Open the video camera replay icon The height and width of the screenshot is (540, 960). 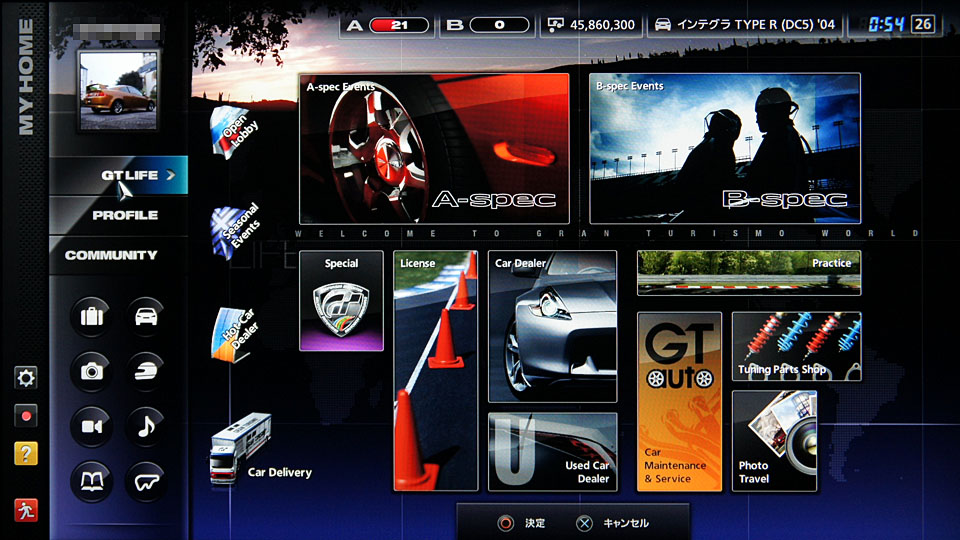92,427
